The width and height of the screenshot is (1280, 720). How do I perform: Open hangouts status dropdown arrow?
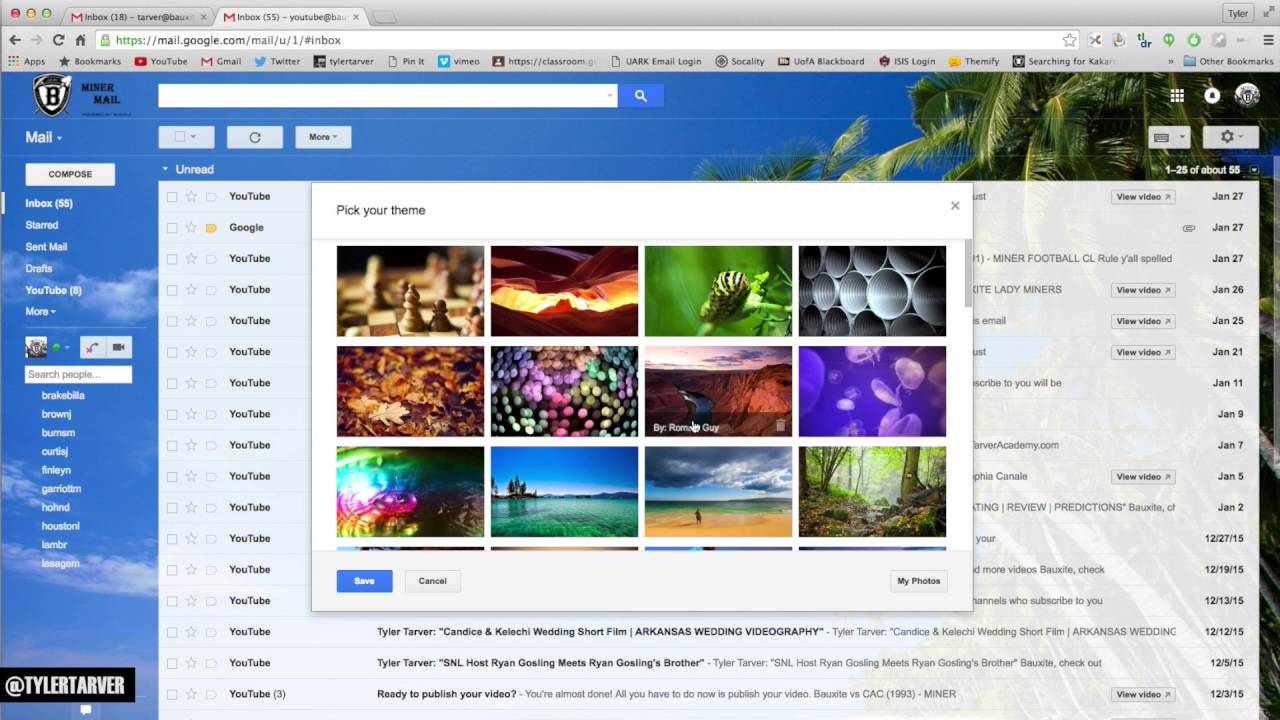coord(67,348)
